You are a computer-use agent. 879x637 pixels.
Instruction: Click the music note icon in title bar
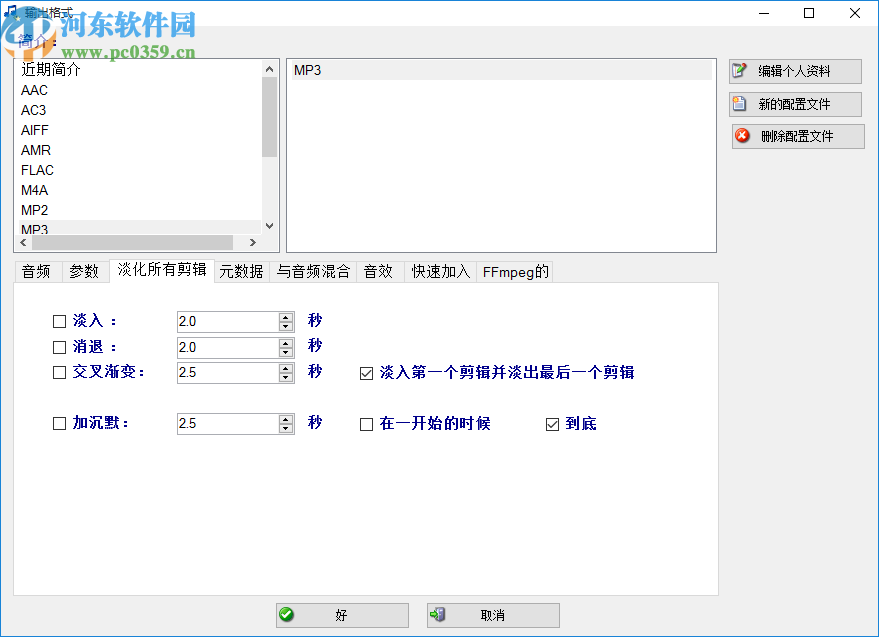[10, 13]
